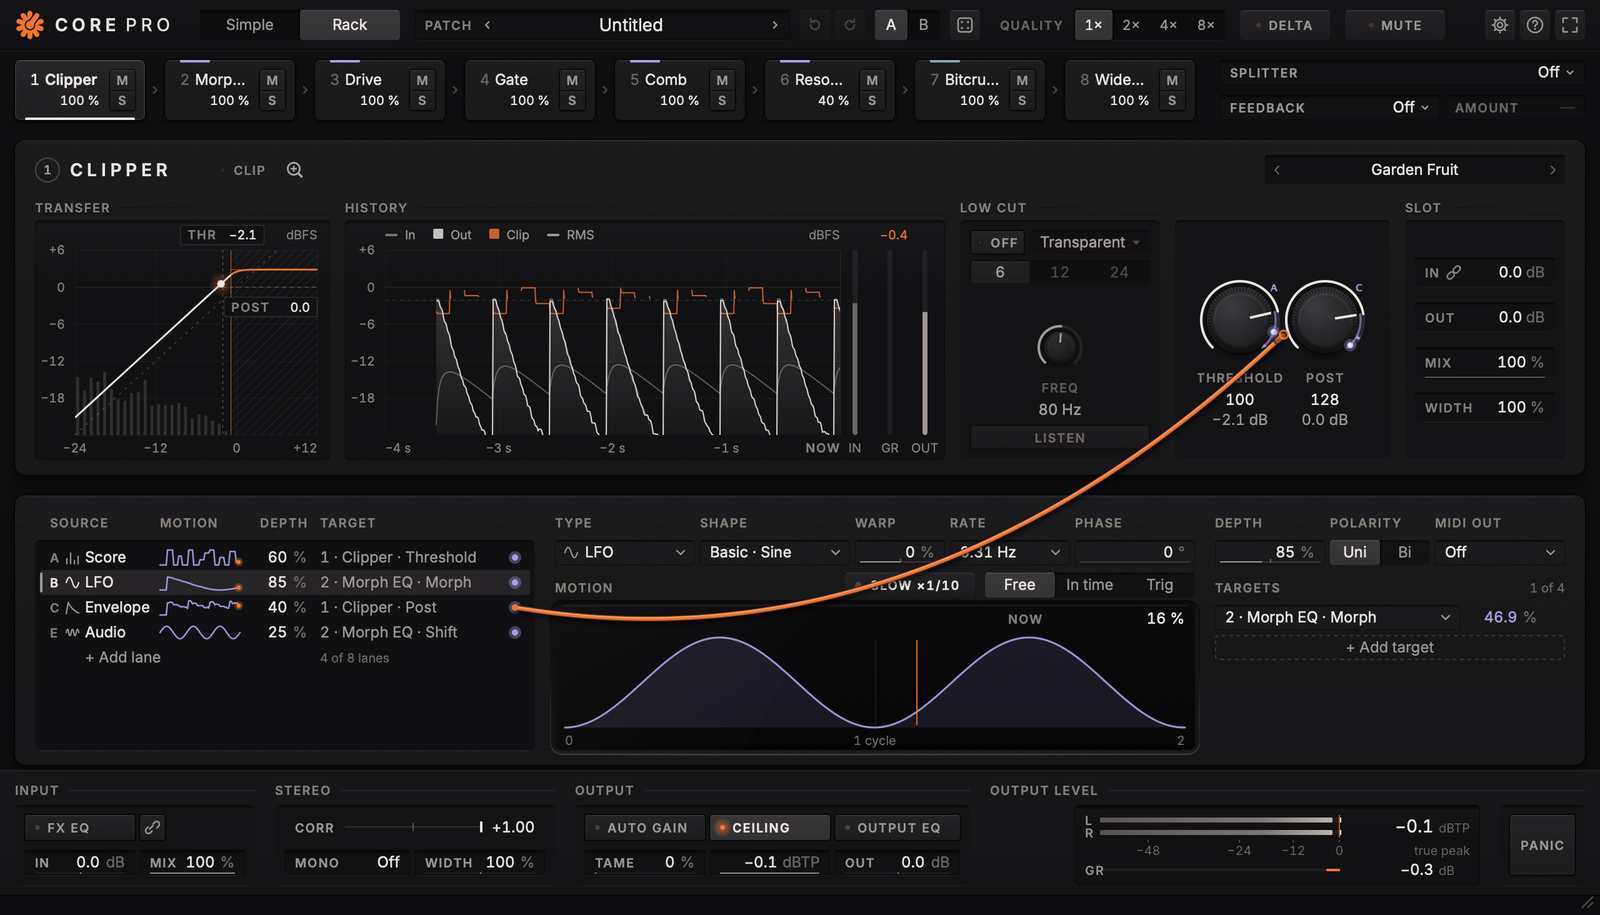Select previous preset arrow left of Garden Fruit
Image resolution: width=1600 pixels, height=915 pixels.
click(1277, 170)
